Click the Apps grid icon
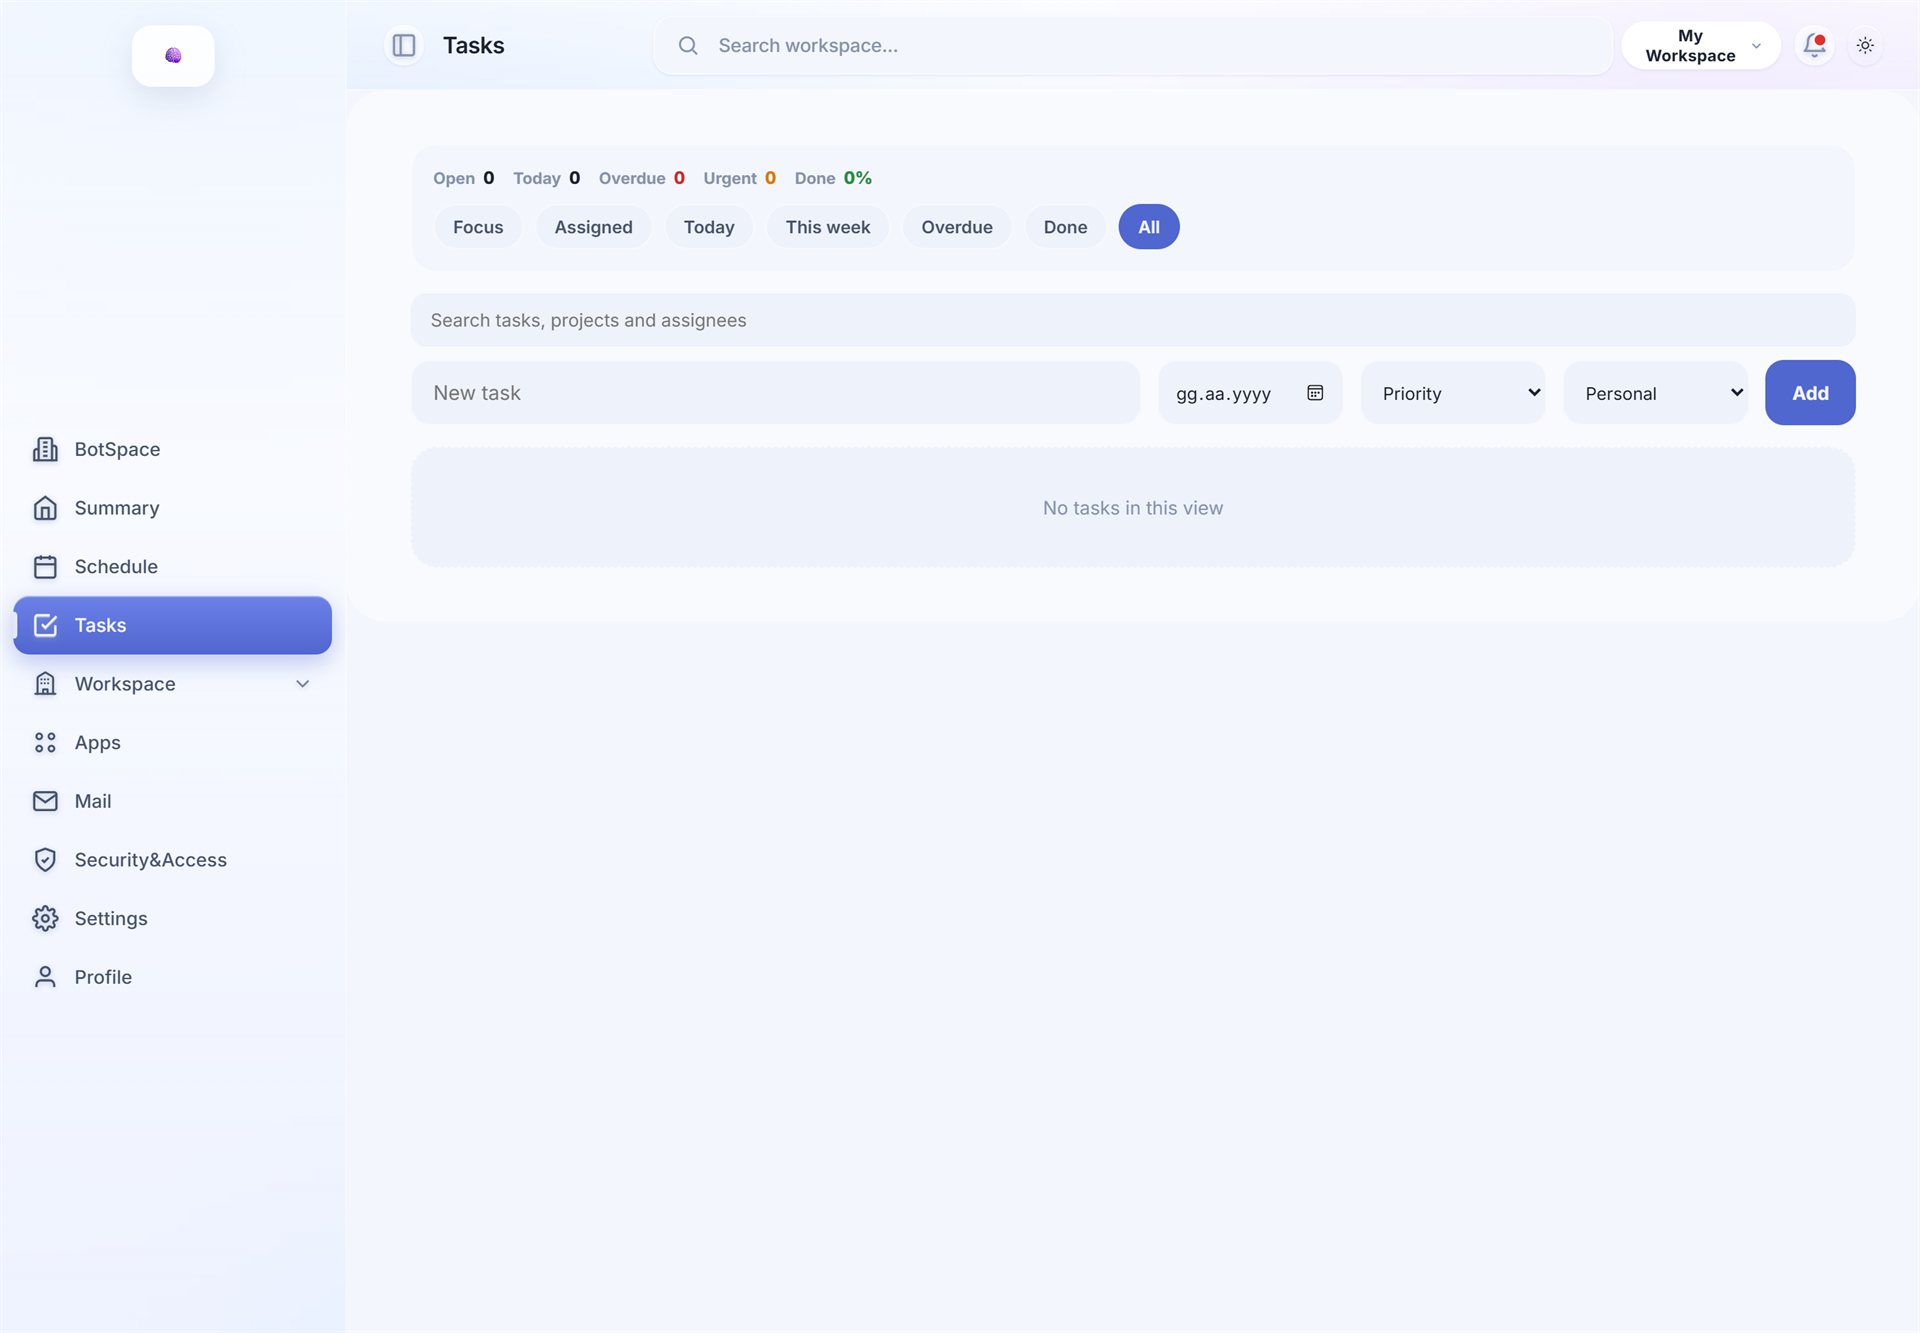The image size is (1920, 1333). (x=45, y=743)
